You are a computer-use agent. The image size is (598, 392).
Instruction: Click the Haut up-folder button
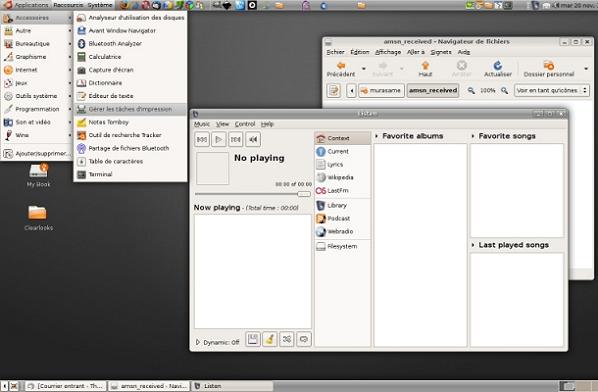tap(425, 69)
